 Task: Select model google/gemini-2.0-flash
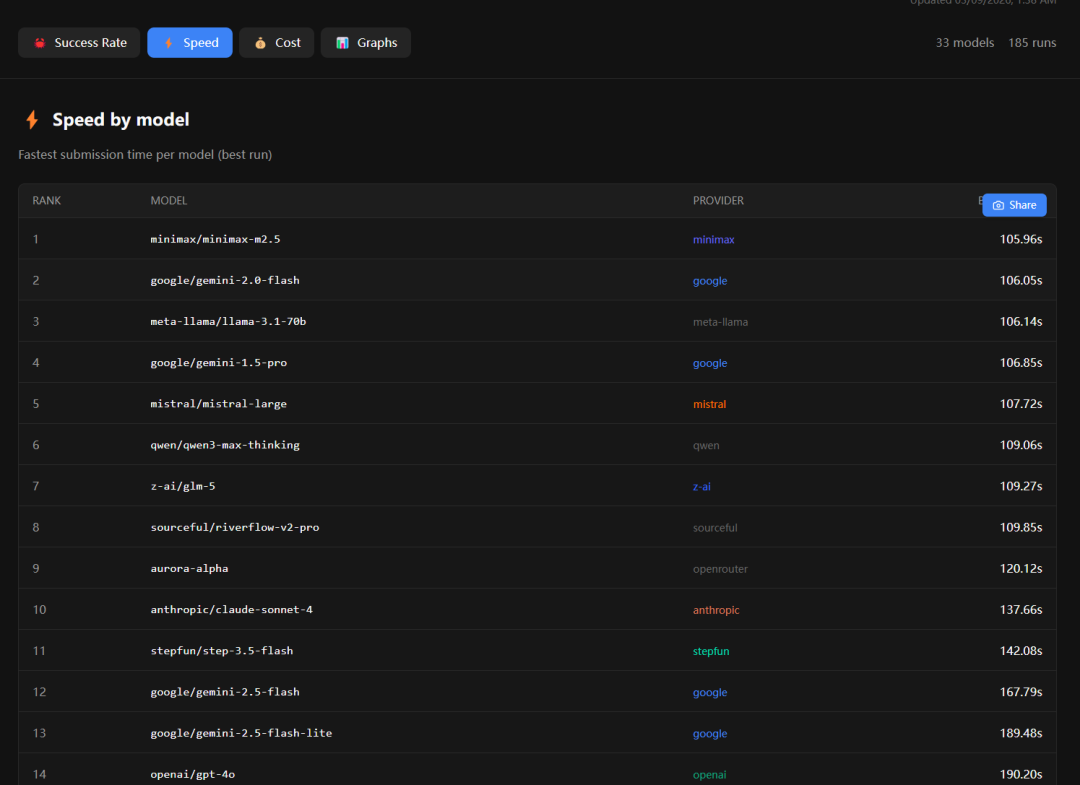click(x=225, y=280)
